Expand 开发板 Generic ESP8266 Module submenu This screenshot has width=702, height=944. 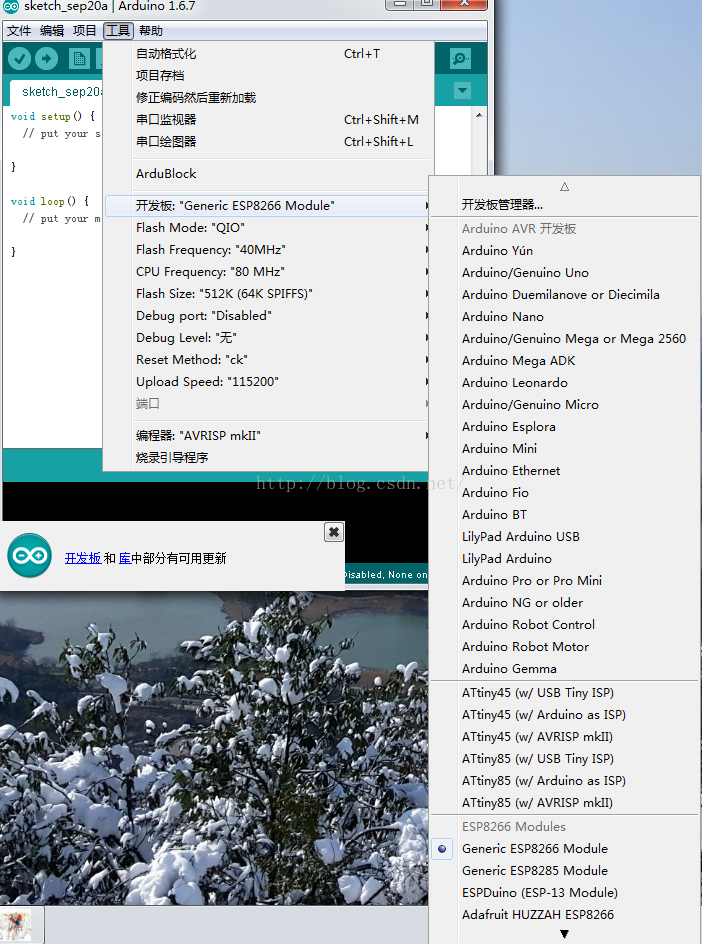click(268, 206)
